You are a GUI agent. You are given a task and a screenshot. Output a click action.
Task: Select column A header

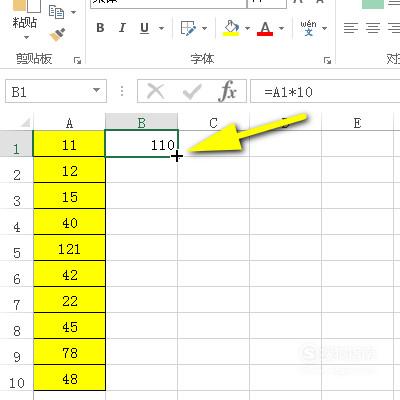tap(69, 123)
